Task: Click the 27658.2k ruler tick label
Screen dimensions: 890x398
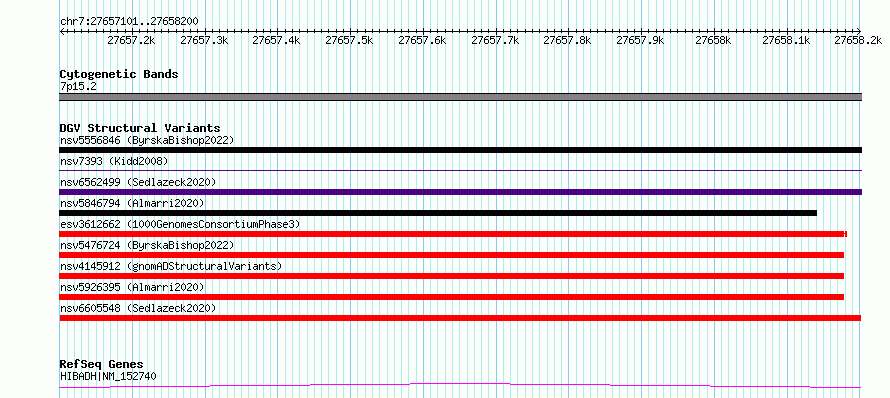Action: pyautogui.click(x=858, y=40)
